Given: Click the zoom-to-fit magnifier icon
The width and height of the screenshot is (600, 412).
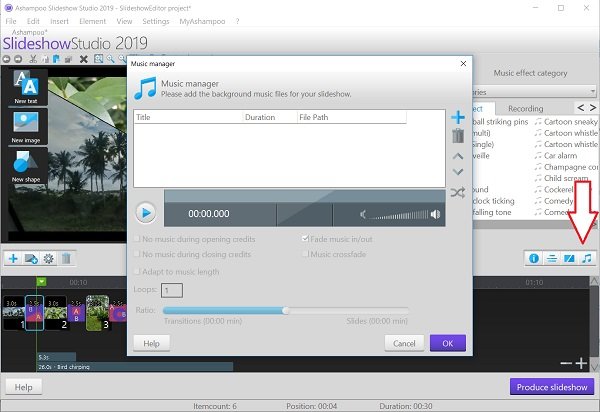Looking at the screenshot, I should [x=98, y=59].
